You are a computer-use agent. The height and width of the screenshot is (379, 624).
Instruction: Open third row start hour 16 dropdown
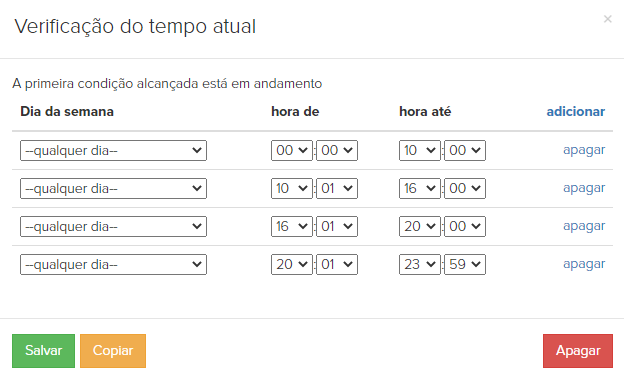coord(292,227)
